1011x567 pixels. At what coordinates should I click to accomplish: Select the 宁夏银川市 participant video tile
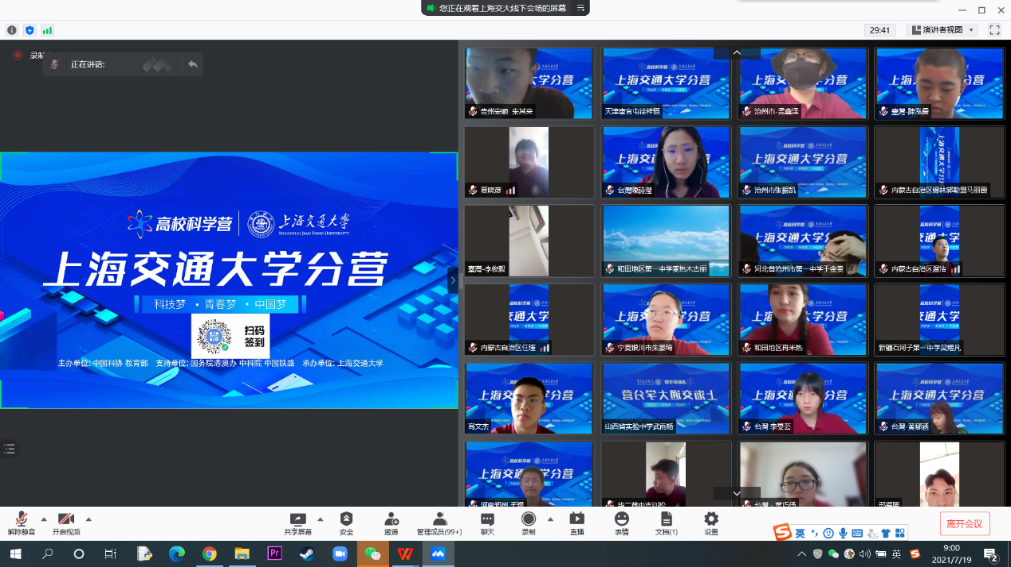click(665, 319)
